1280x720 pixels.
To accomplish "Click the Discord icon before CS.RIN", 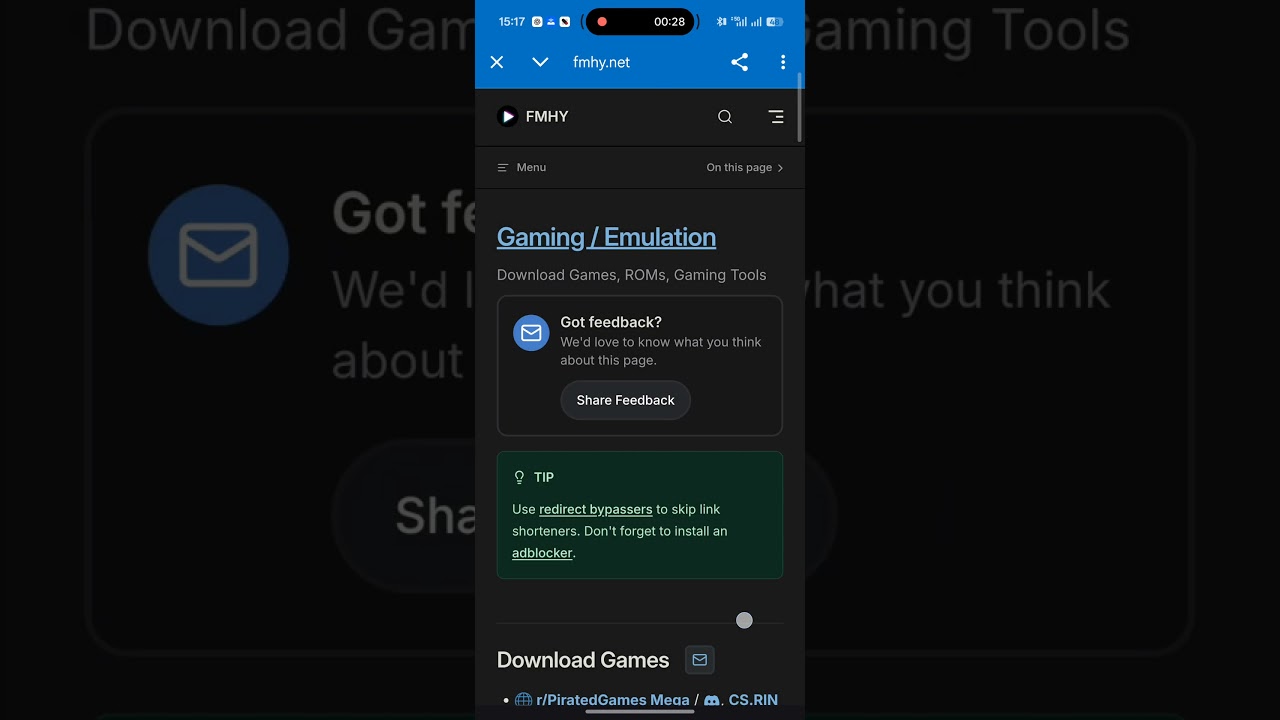I will tap(712, 700).
